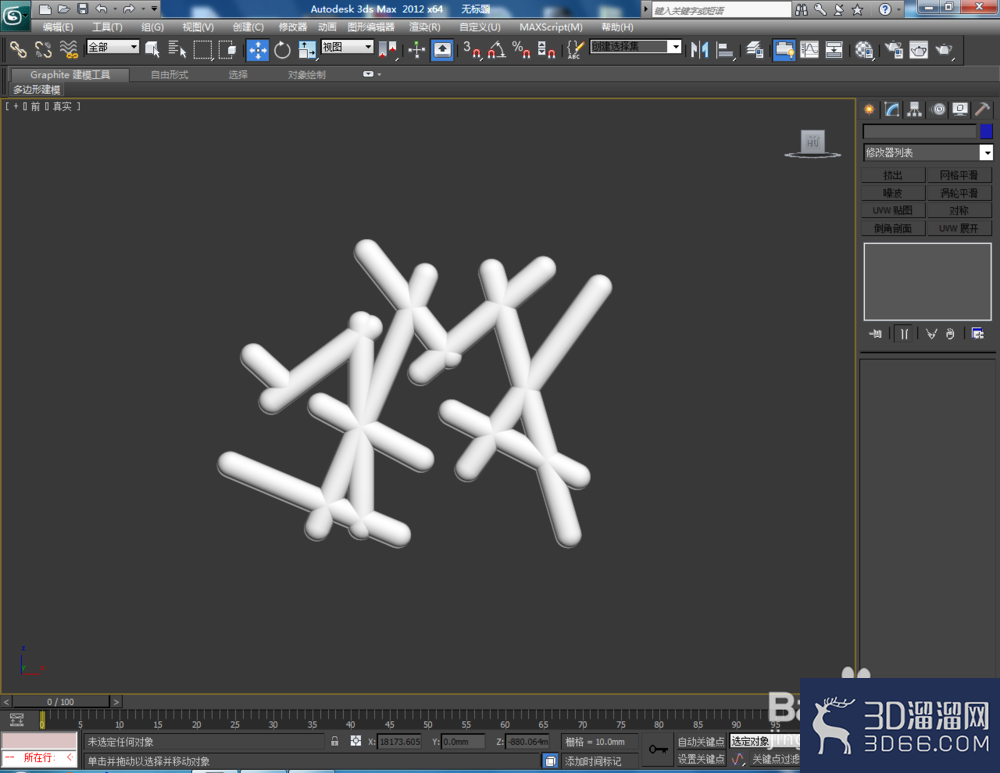This screenshot has width=1000, height=773.
Task: Toggle the Percent Snap magnet
Action: (522, 50)
